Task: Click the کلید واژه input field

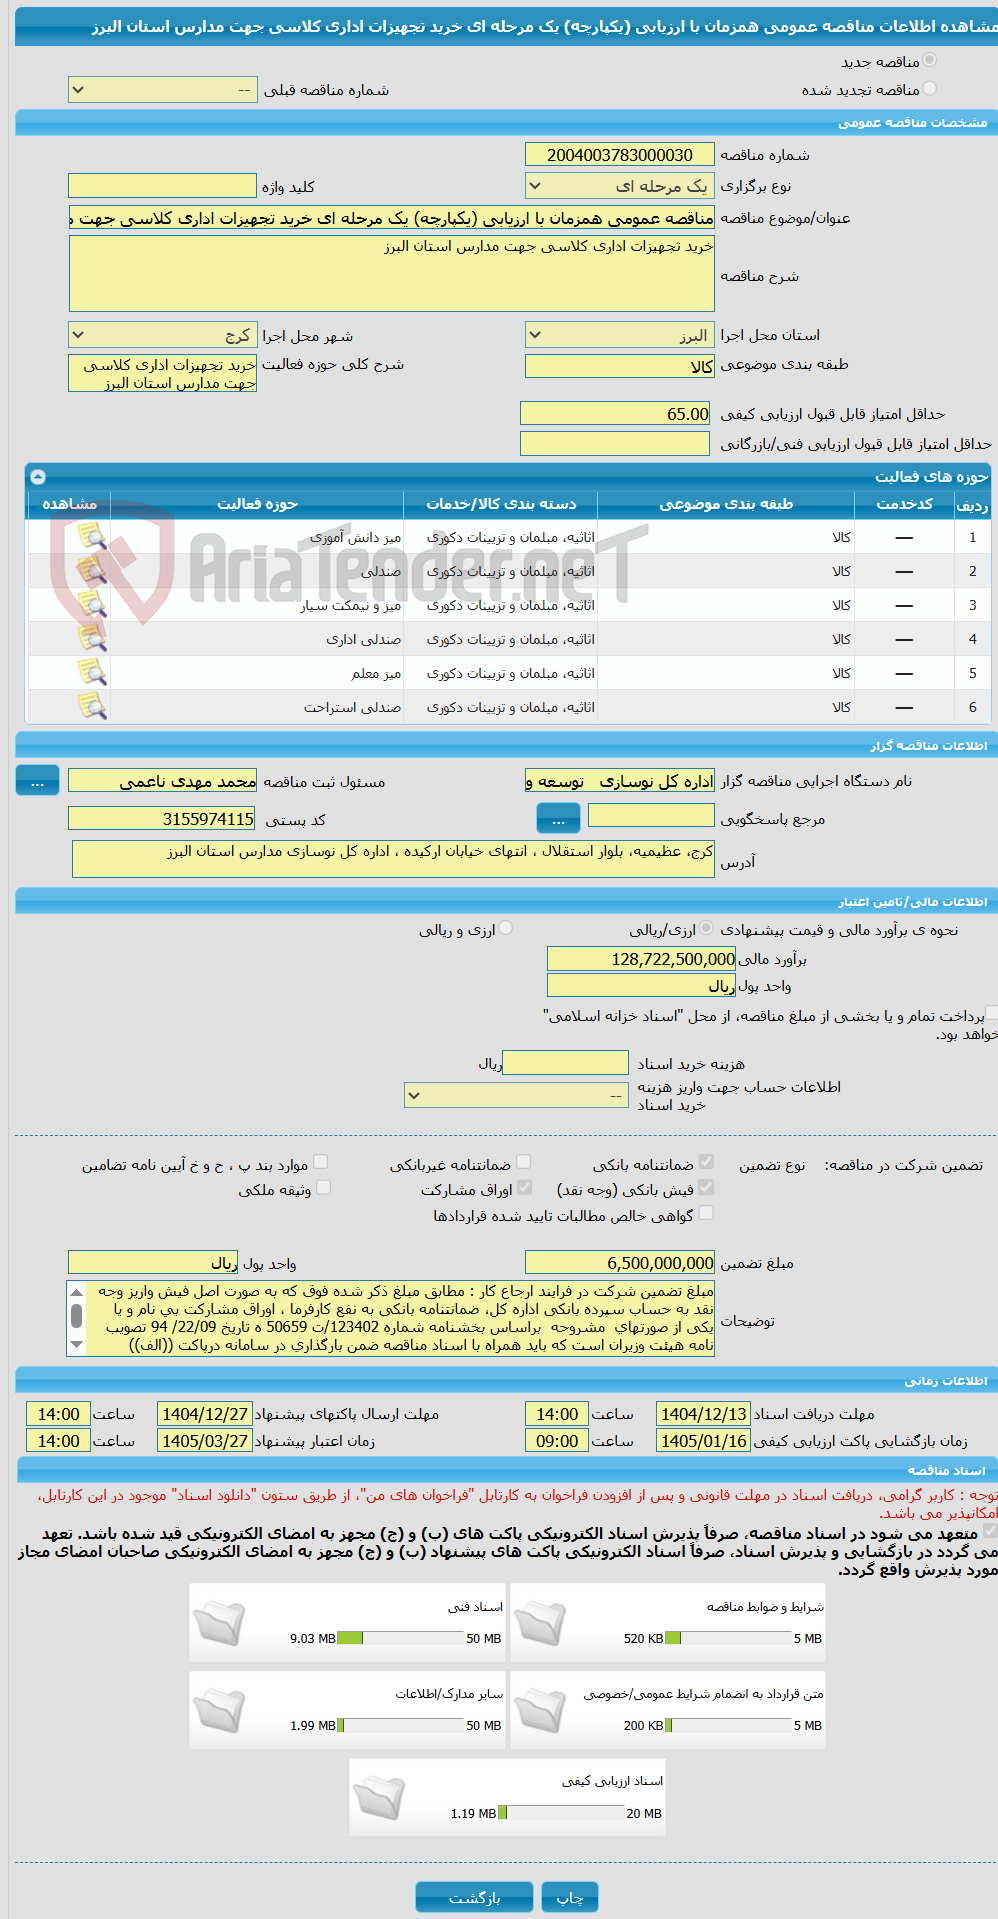Action: click(x=162, y=186)
